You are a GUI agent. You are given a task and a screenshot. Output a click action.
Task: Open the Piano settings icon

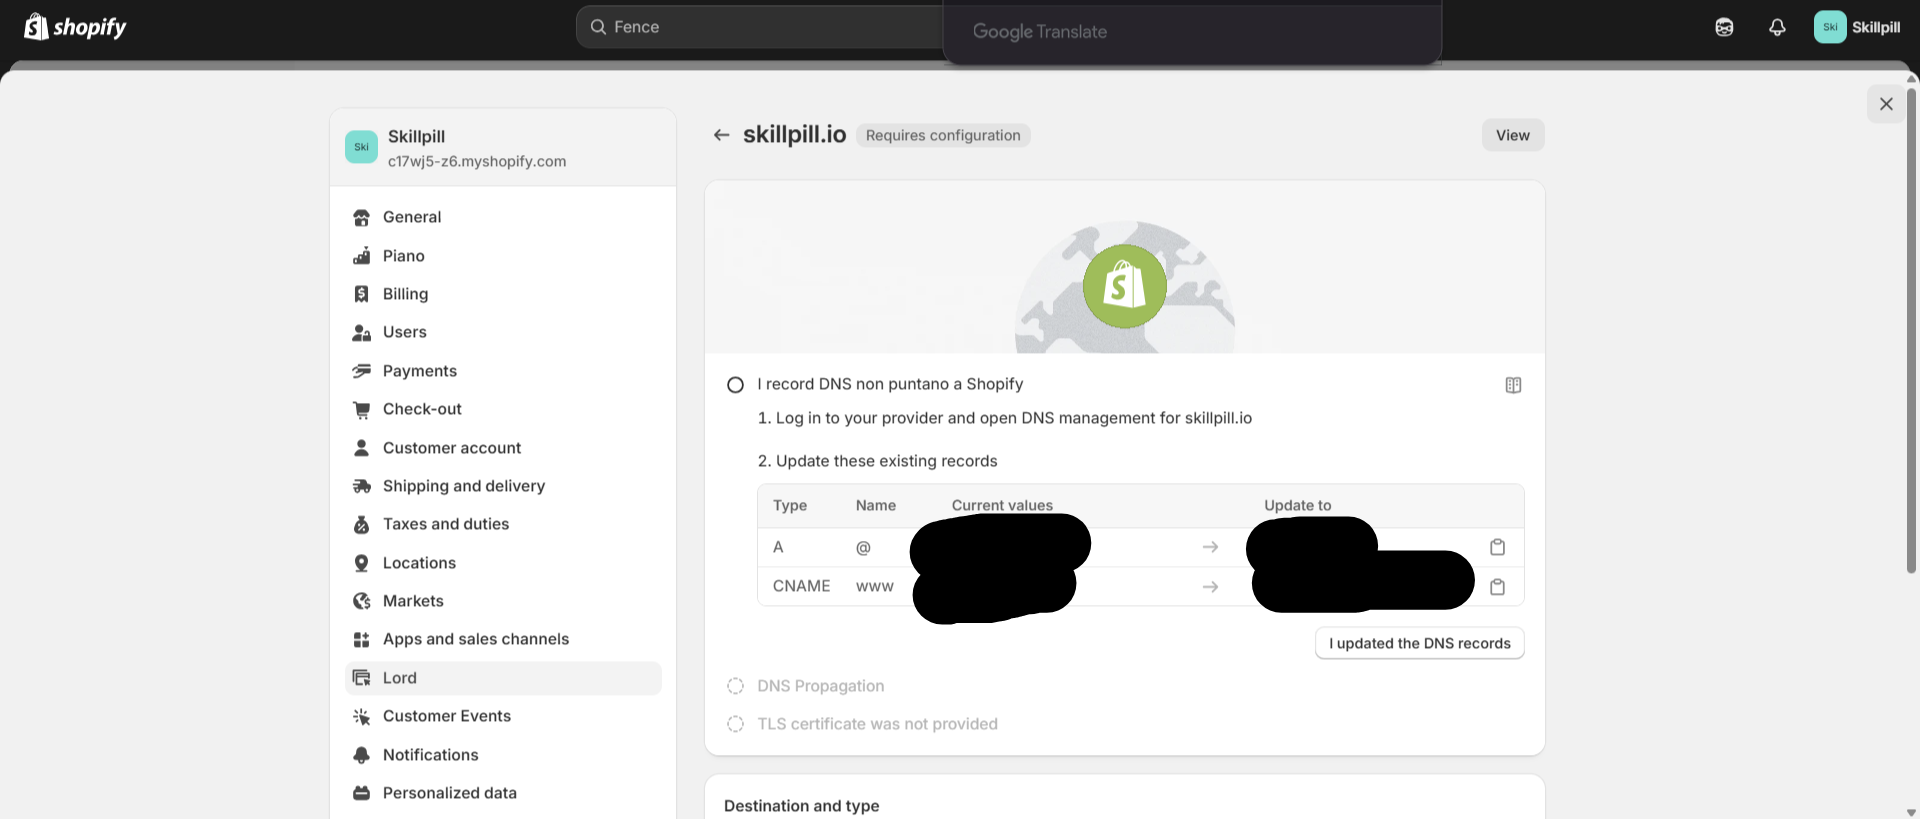tap(362, 256)
